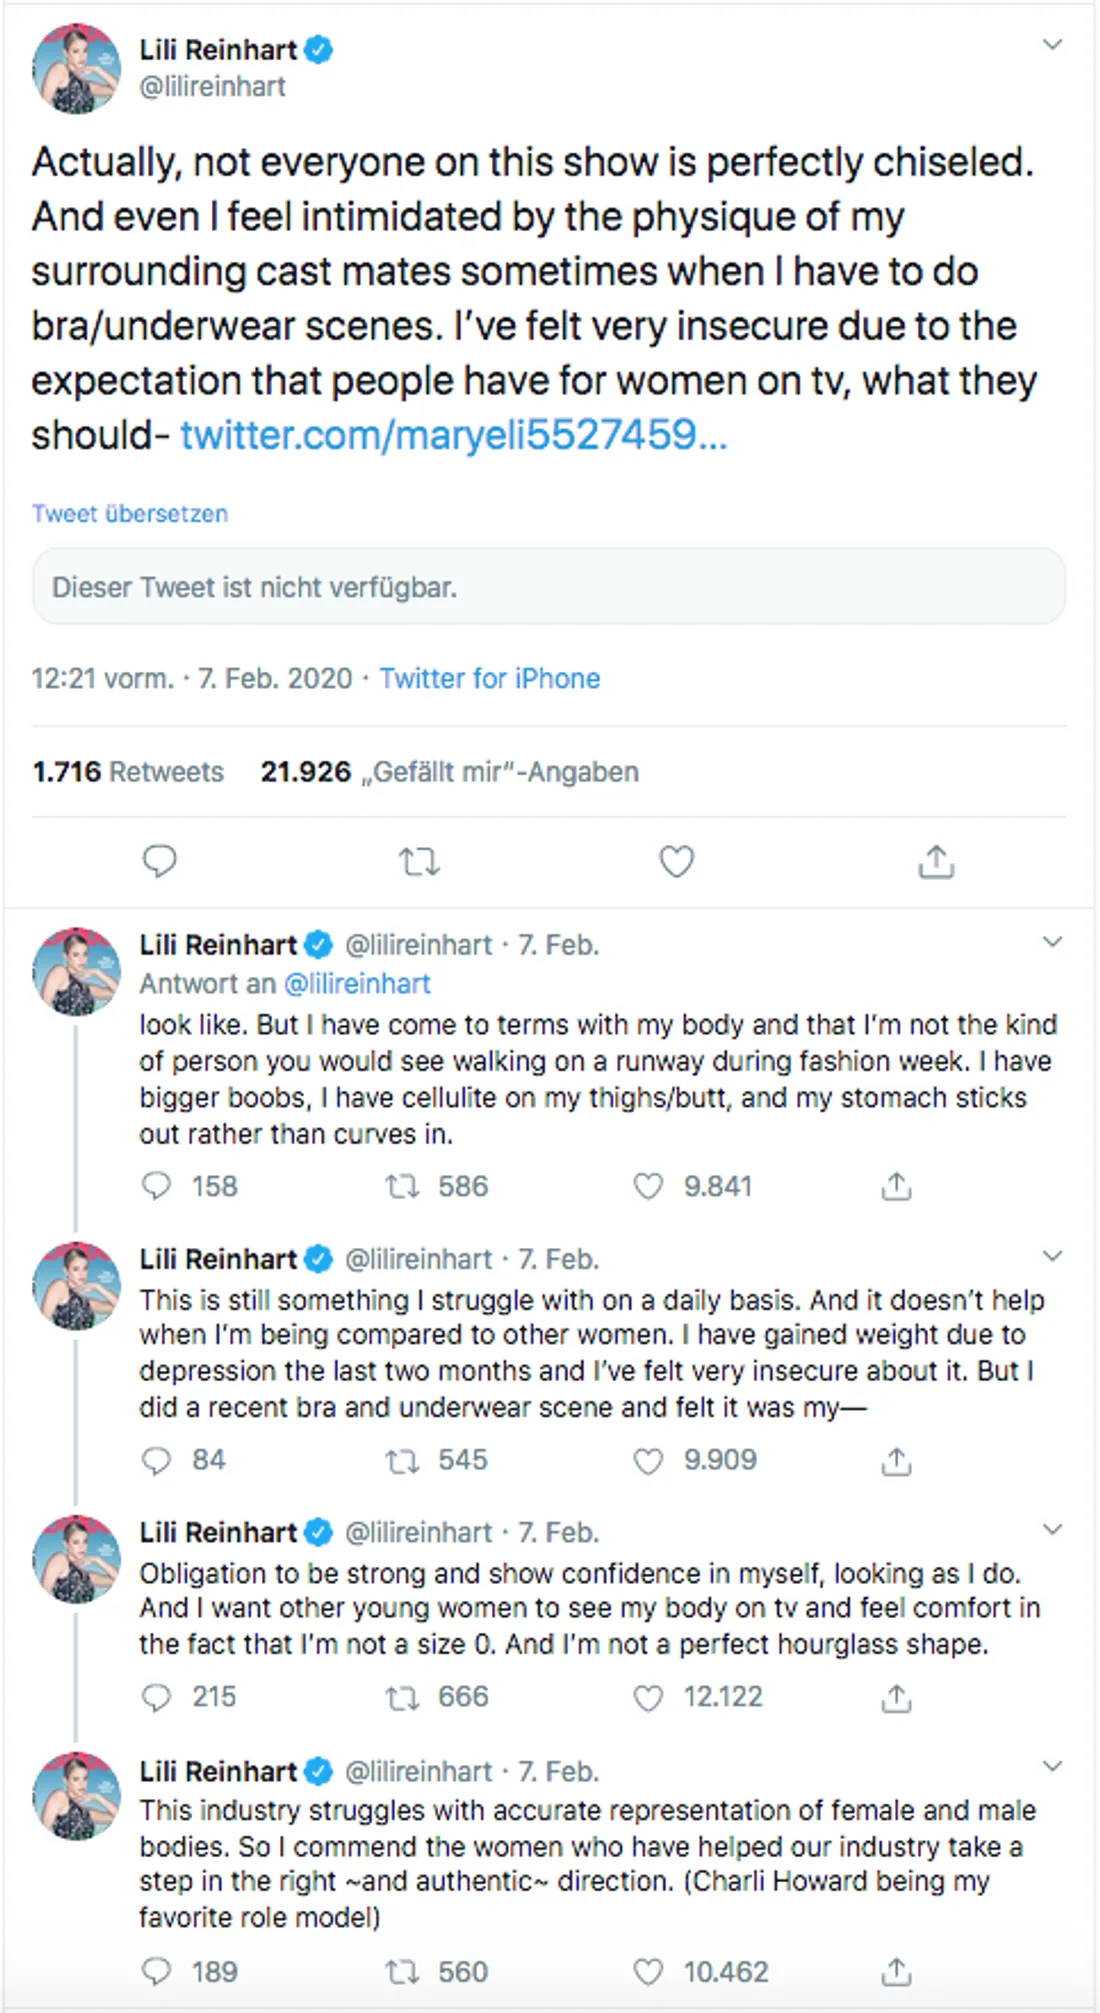The width and height of the screenshot is (1100, 2013).
Task: Open the twitter.com/maryeli5527459 link
Action: [453, 435]
